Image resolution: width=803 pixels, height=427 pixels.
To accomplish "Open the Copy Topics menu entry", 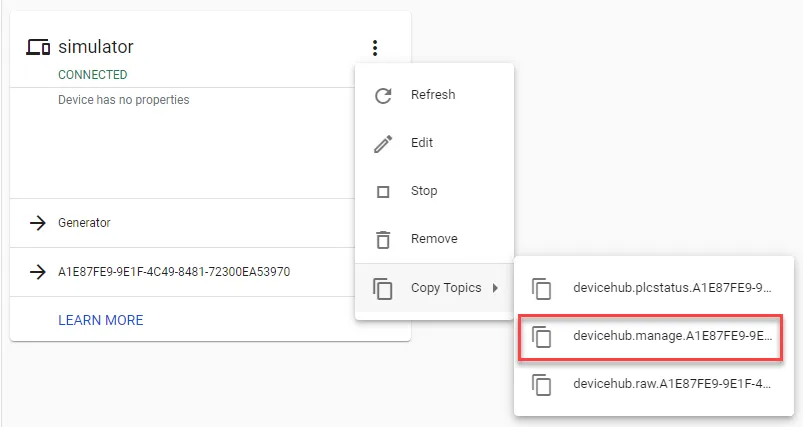I will (434, 288).
